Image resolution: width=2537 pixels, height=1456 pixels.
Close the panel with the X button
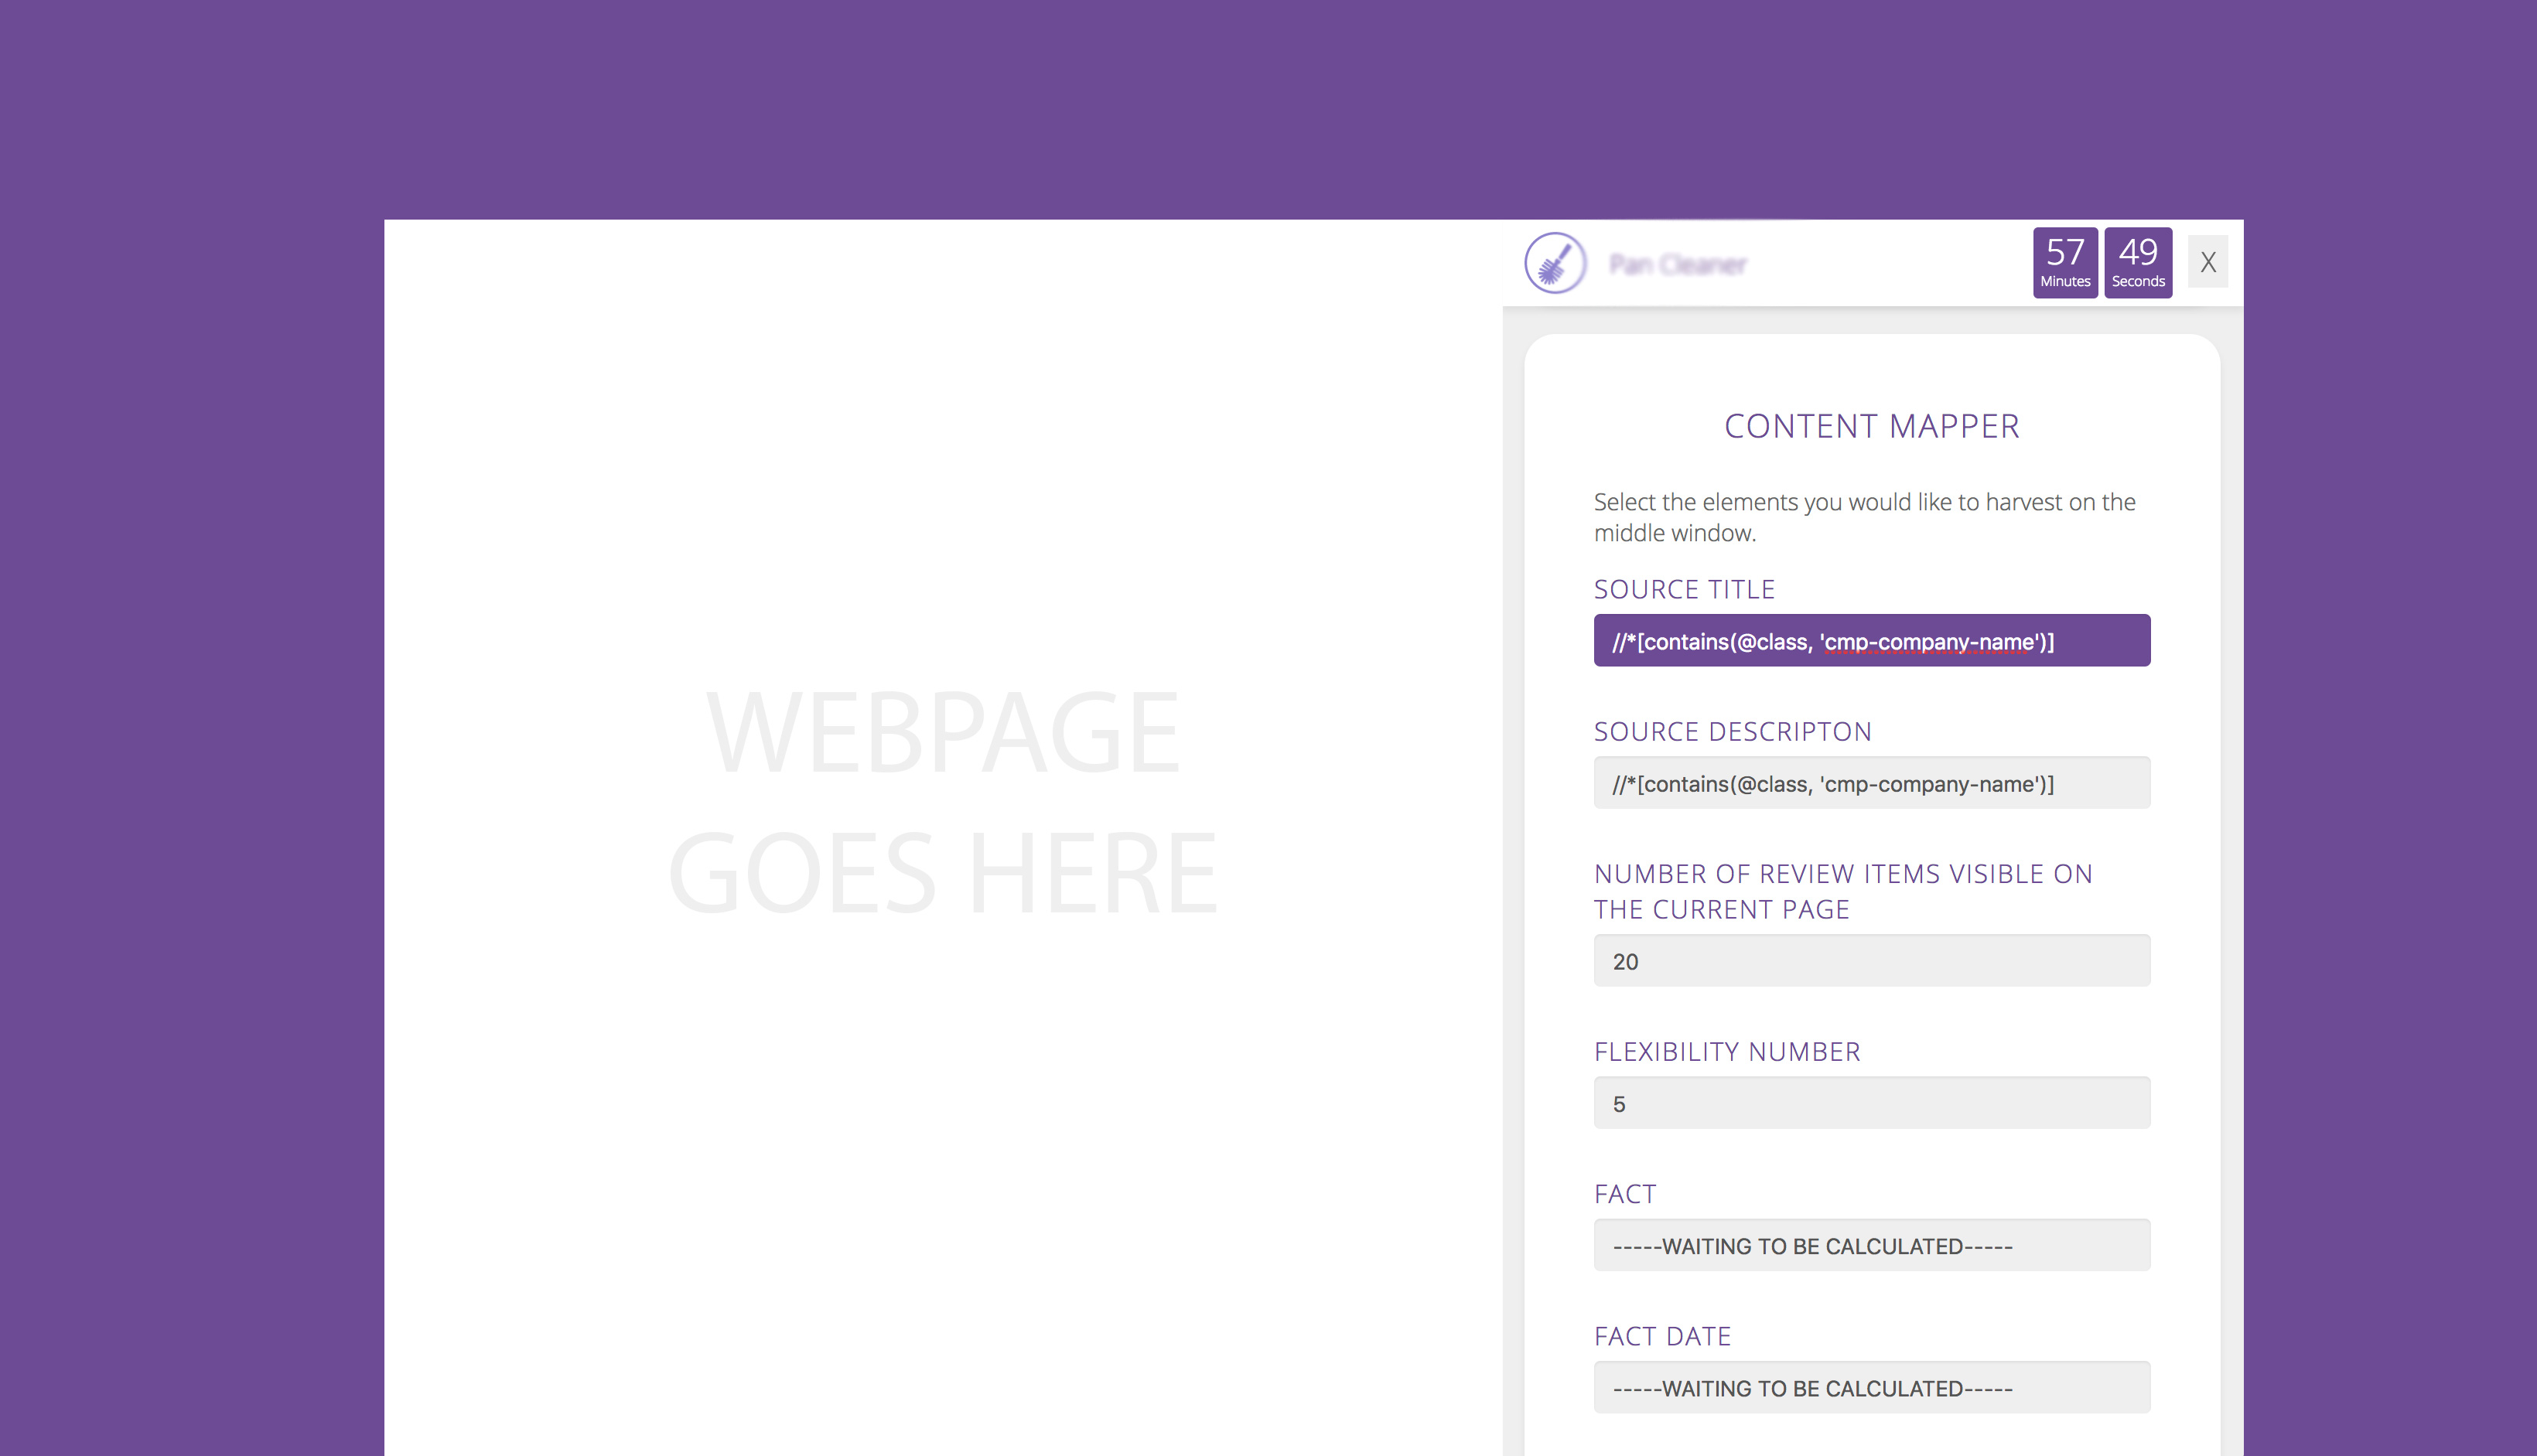(x=2208, y=262)
